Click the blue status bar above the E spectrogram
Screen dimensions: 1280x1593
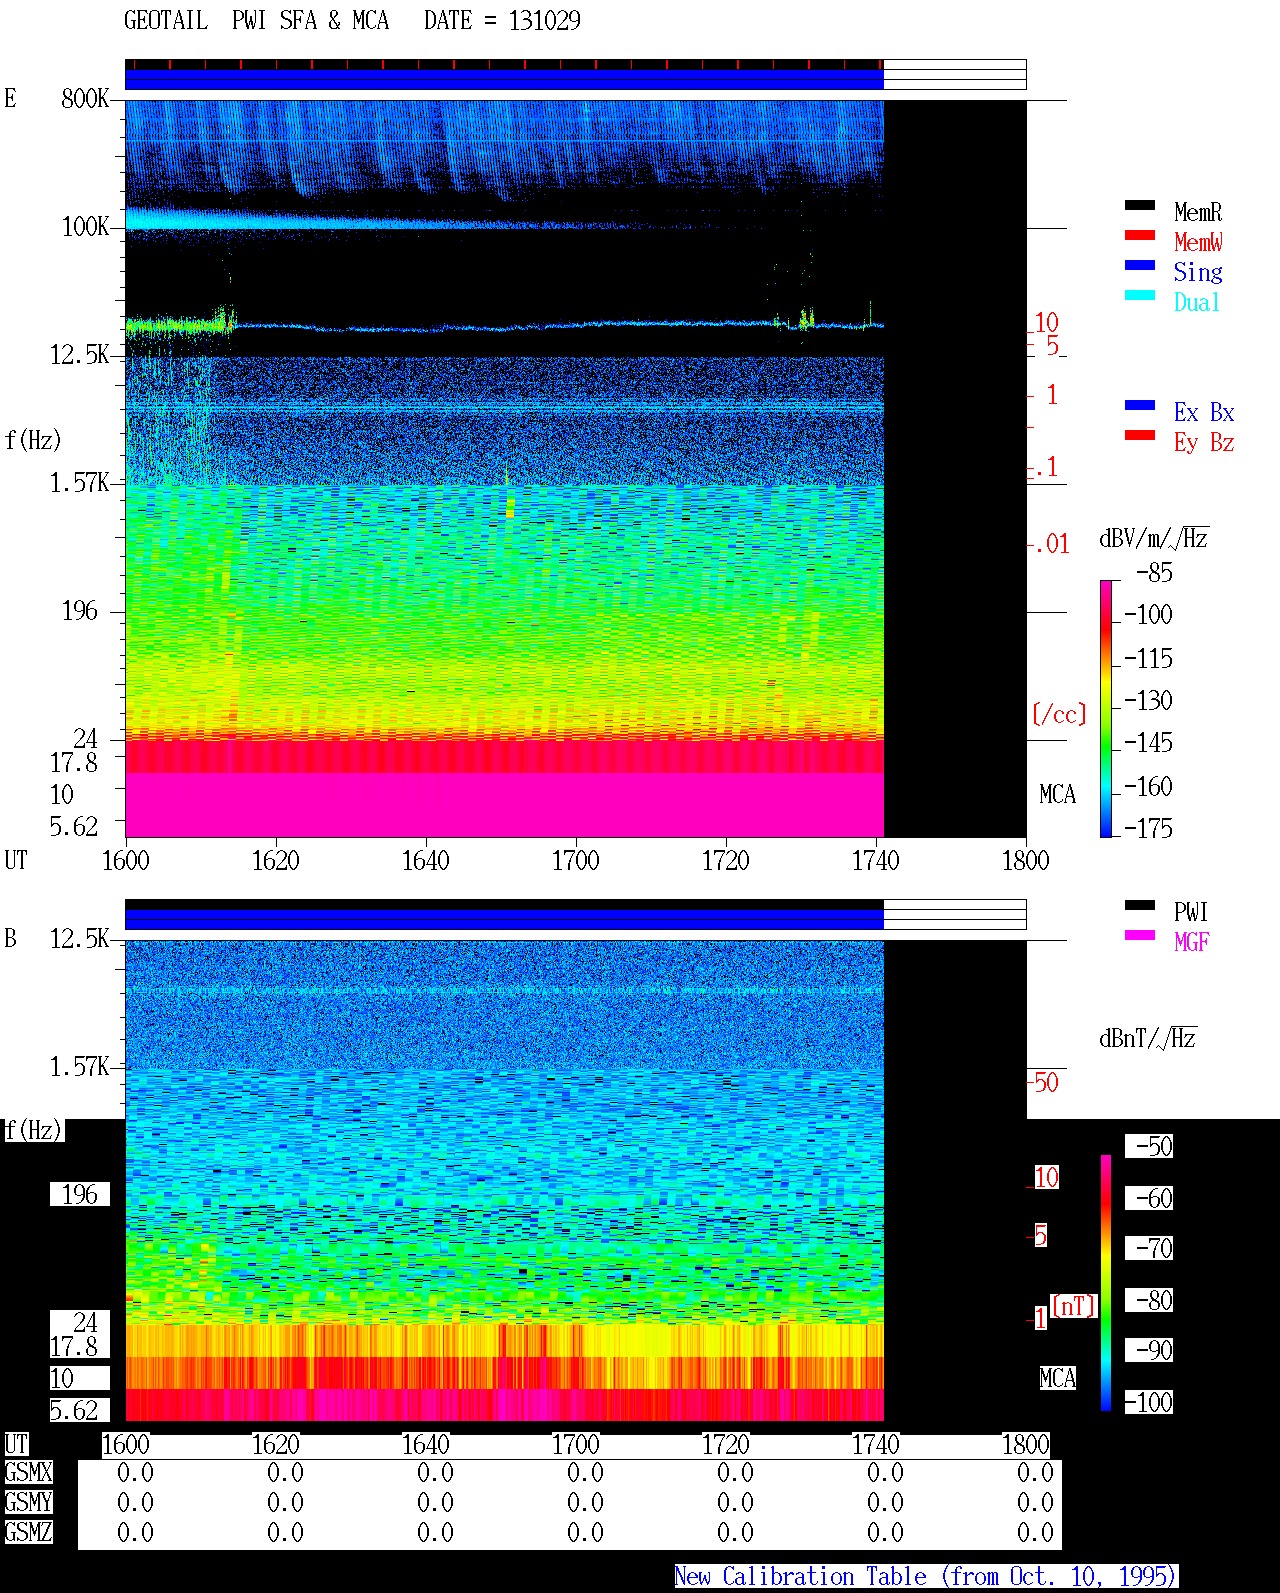click(x=504, y=79)
